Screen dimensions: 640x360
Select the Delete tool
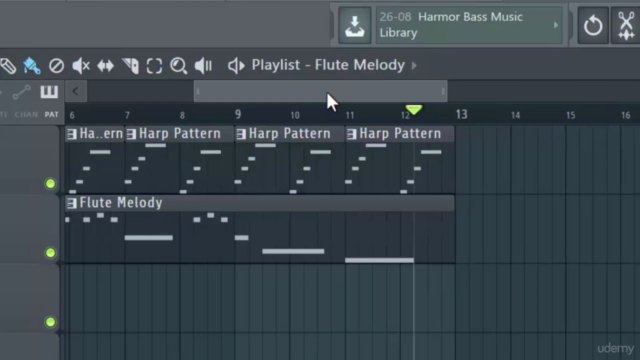tap(56, 66)
